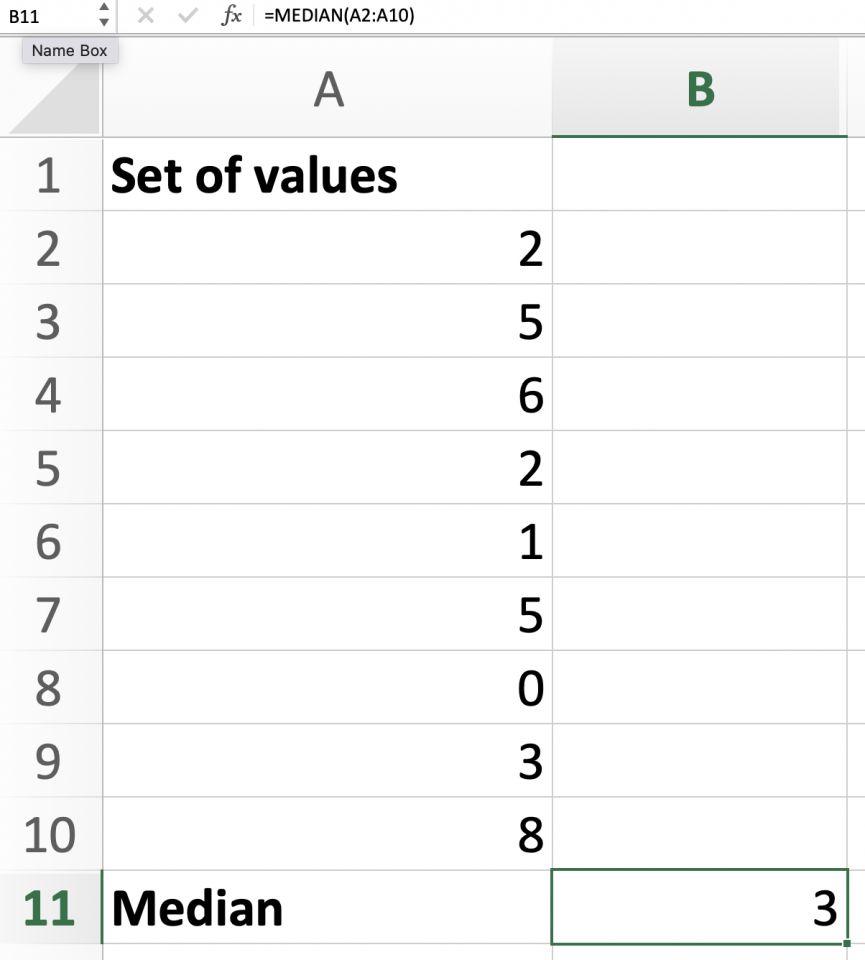This screenshot has width=865, height=960.
Task: Open the Name Box dropdown arrows
Action: click(x=103, y=17)
